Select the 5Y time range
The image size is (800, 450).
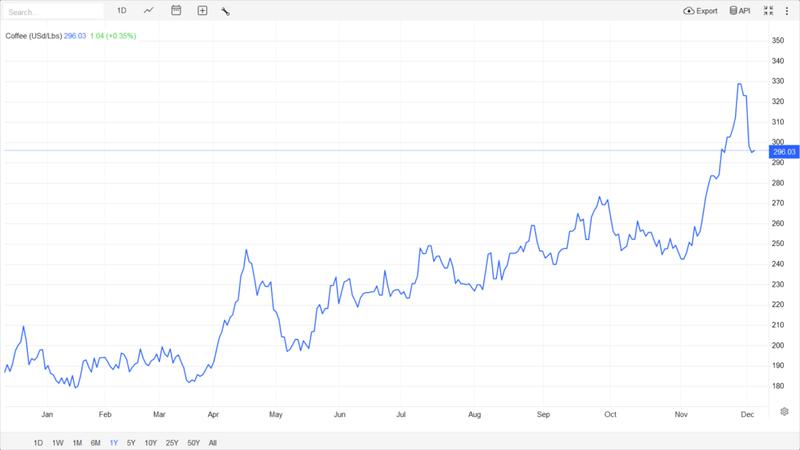click(x=131, y=442)
